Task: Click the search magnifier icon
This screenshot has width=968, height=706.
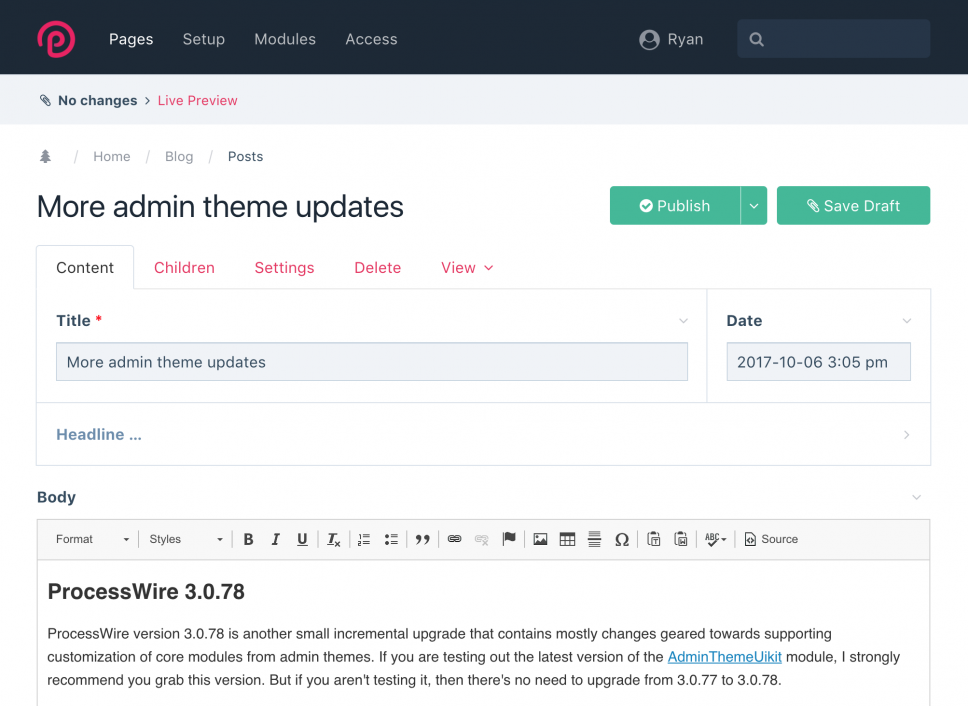Action: 756,39
